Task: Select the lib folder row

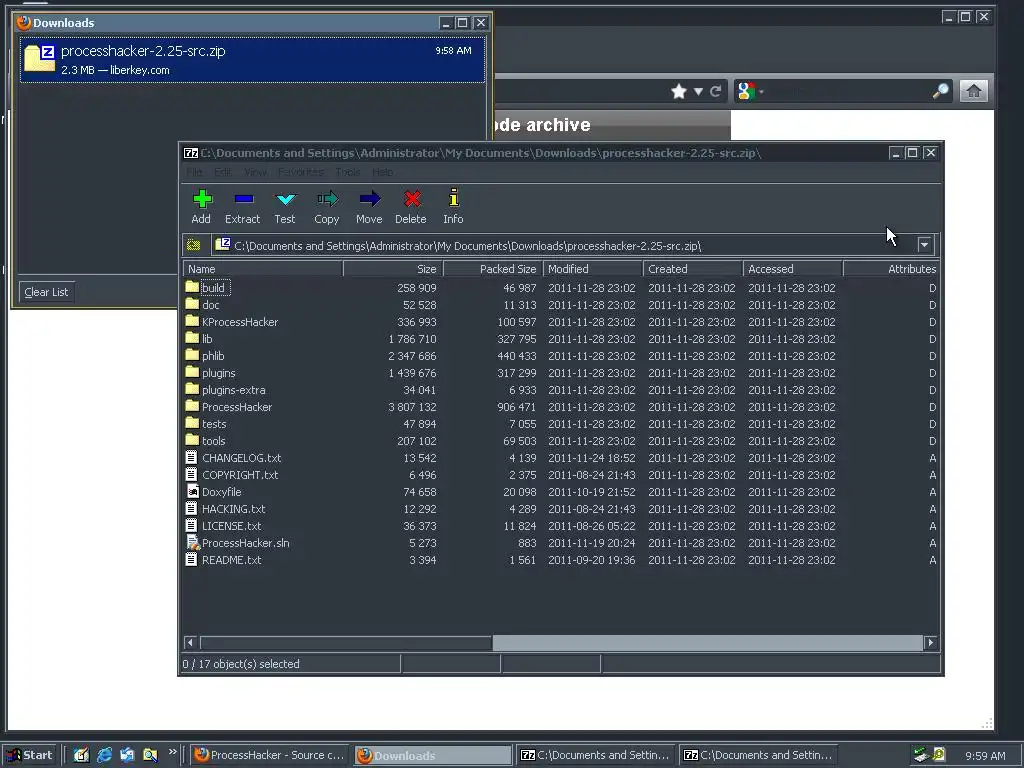Action: click(561, 338)
